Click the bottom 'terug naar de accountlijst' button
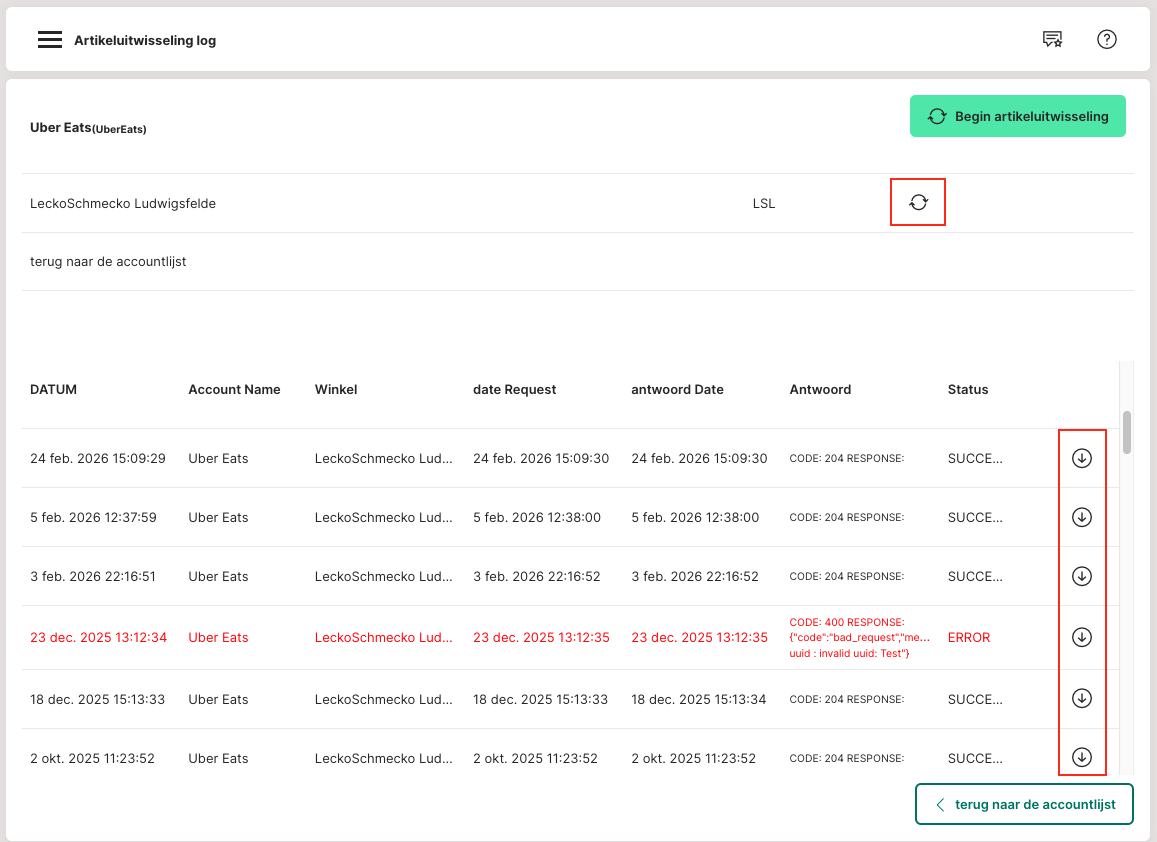Screen dimensions: 1157x842 [1024, 804]
